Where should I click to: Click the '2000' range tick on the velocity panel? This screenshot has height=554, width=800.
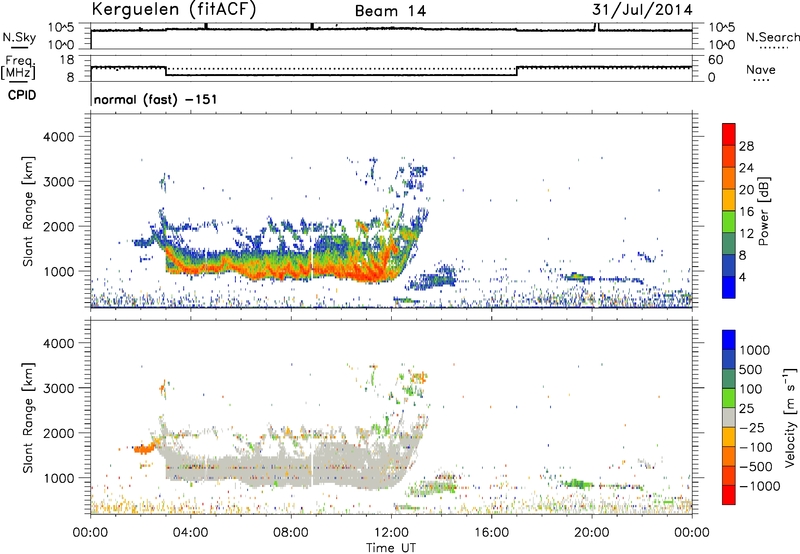[x=58, y=433]
